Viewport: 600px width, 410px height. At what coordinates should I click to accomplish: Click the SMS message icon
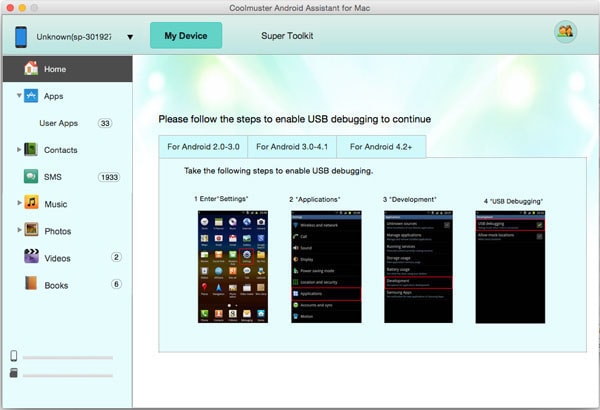pos(31,176)
